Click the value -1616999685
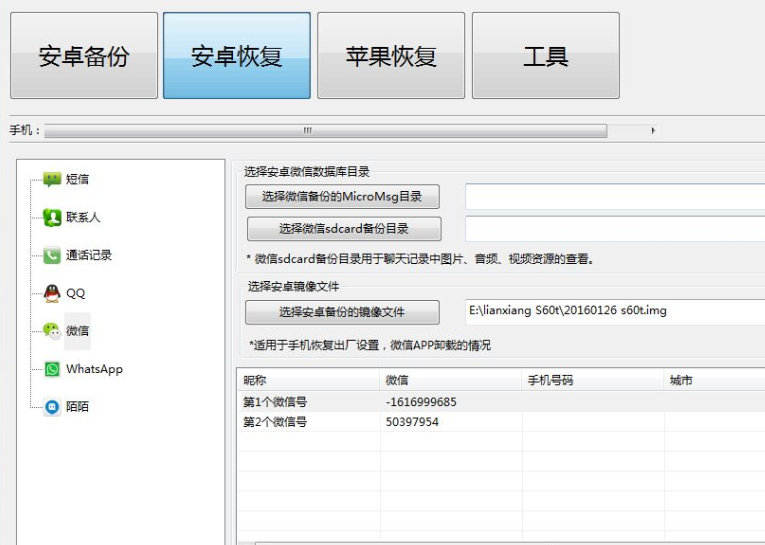 point(421,402)
